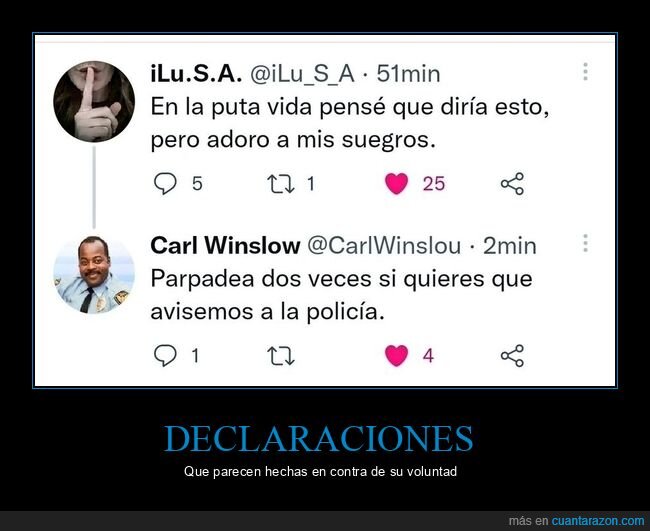Click the 51min timestamp
The height and width of the screenshot is (531, 650).
coord(408,74)
